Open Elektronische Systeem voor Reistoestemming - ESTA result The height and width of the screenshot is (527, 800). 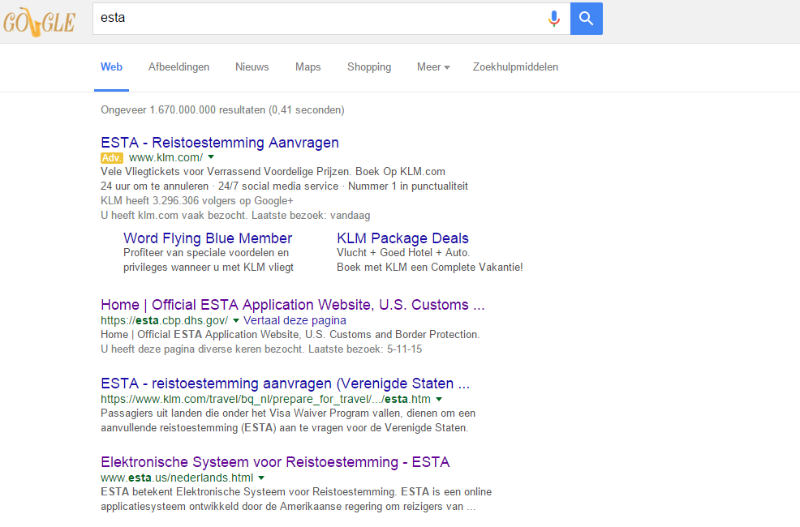tap(275, 462)
